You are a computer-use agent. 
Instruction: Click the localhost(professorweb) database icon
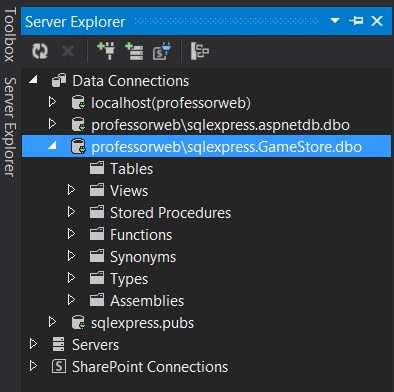click(x=79, y=103)
